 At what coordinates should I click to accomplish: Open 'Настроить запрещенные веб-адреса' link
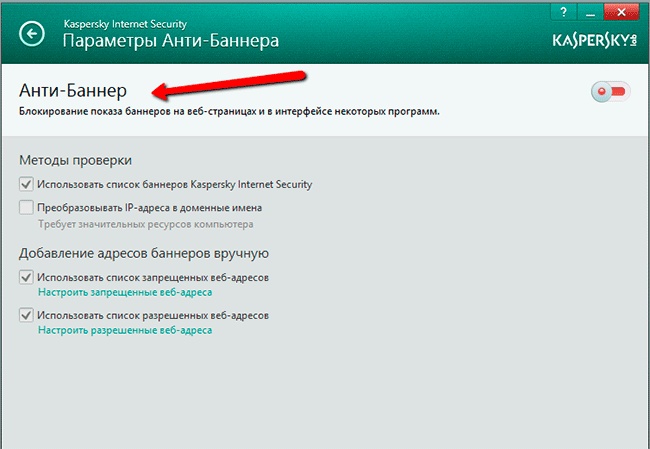(125, 292)
